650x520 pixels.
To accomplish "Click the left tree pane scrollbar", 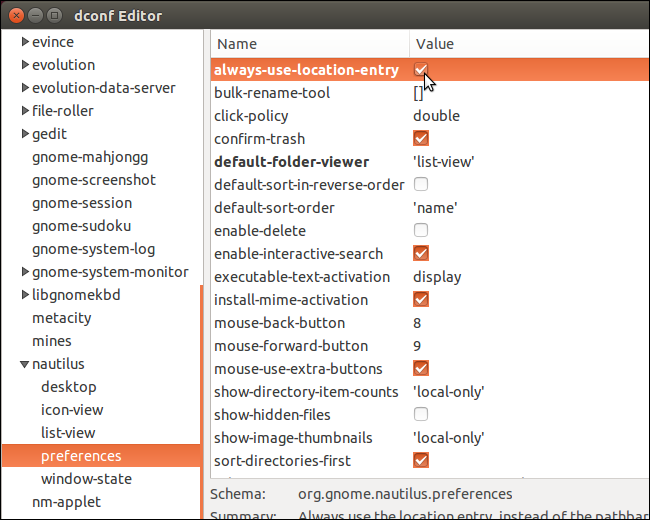I will pyautogui.click(x=202, y=401).
